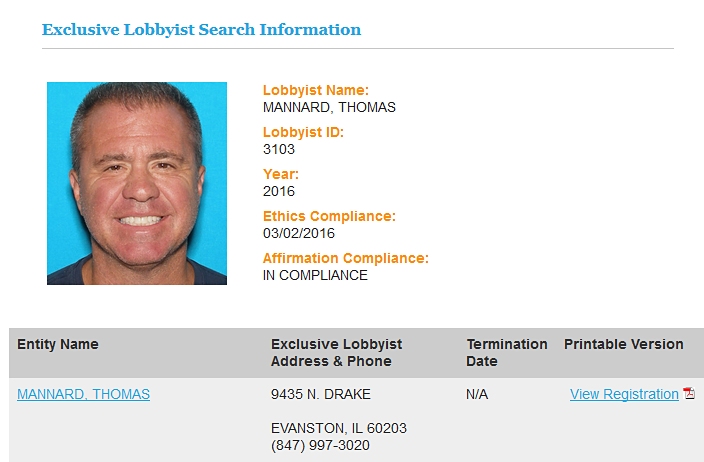
Task: Click the Ethics Compliance date 03/02/2016
Action: point(299,233)
